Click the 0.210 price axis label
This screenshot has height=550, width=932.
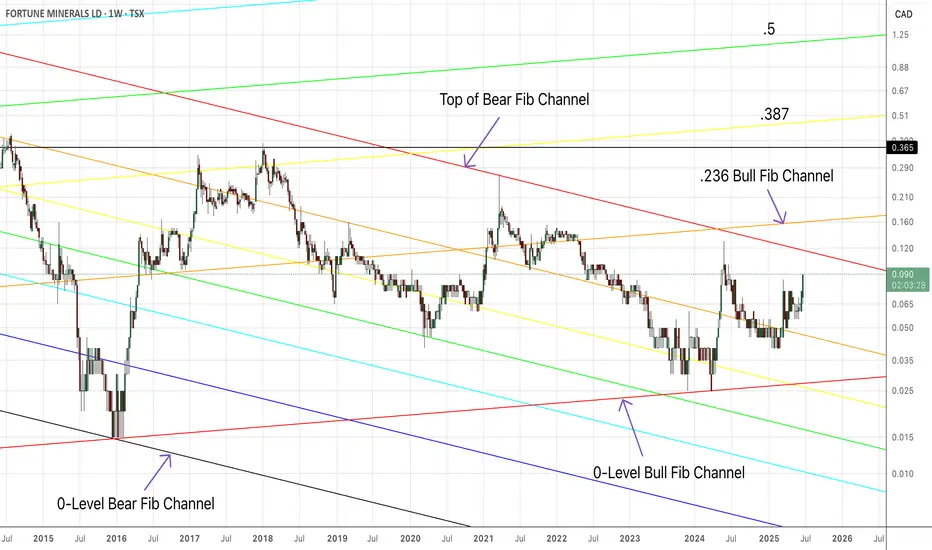tap(902, 197)
